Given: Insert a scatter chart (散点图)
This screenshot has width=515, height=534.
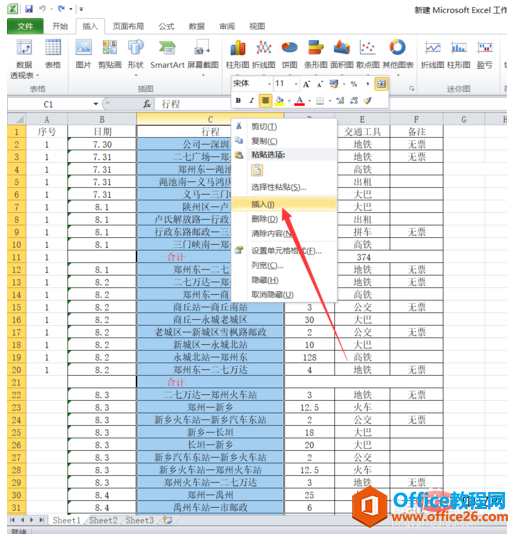Looking at the screenshot, I should tap(368, 54).
